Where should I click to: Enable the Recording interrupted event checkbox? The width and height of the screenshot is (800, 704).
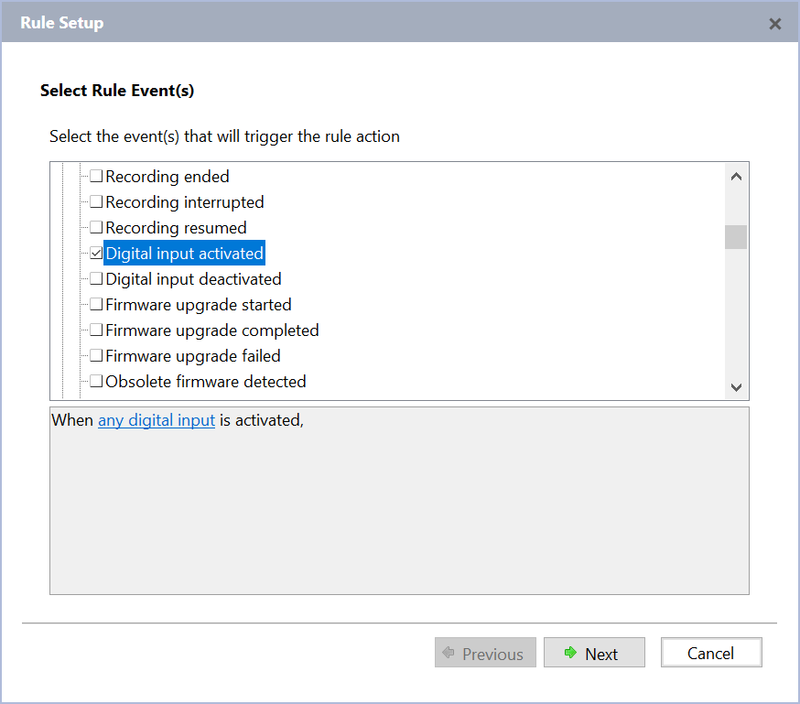click(97, 202)
